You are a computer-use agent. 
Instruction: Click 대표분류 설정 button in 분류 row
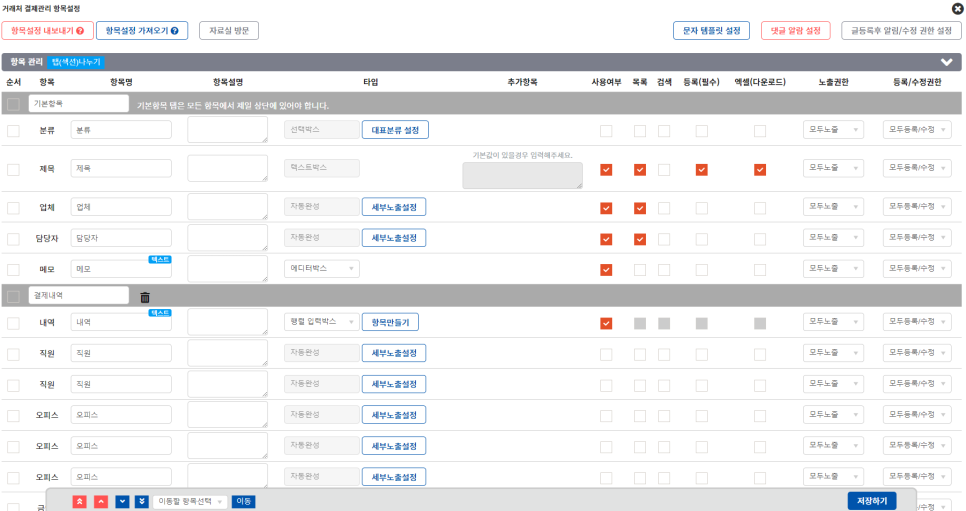395,130
